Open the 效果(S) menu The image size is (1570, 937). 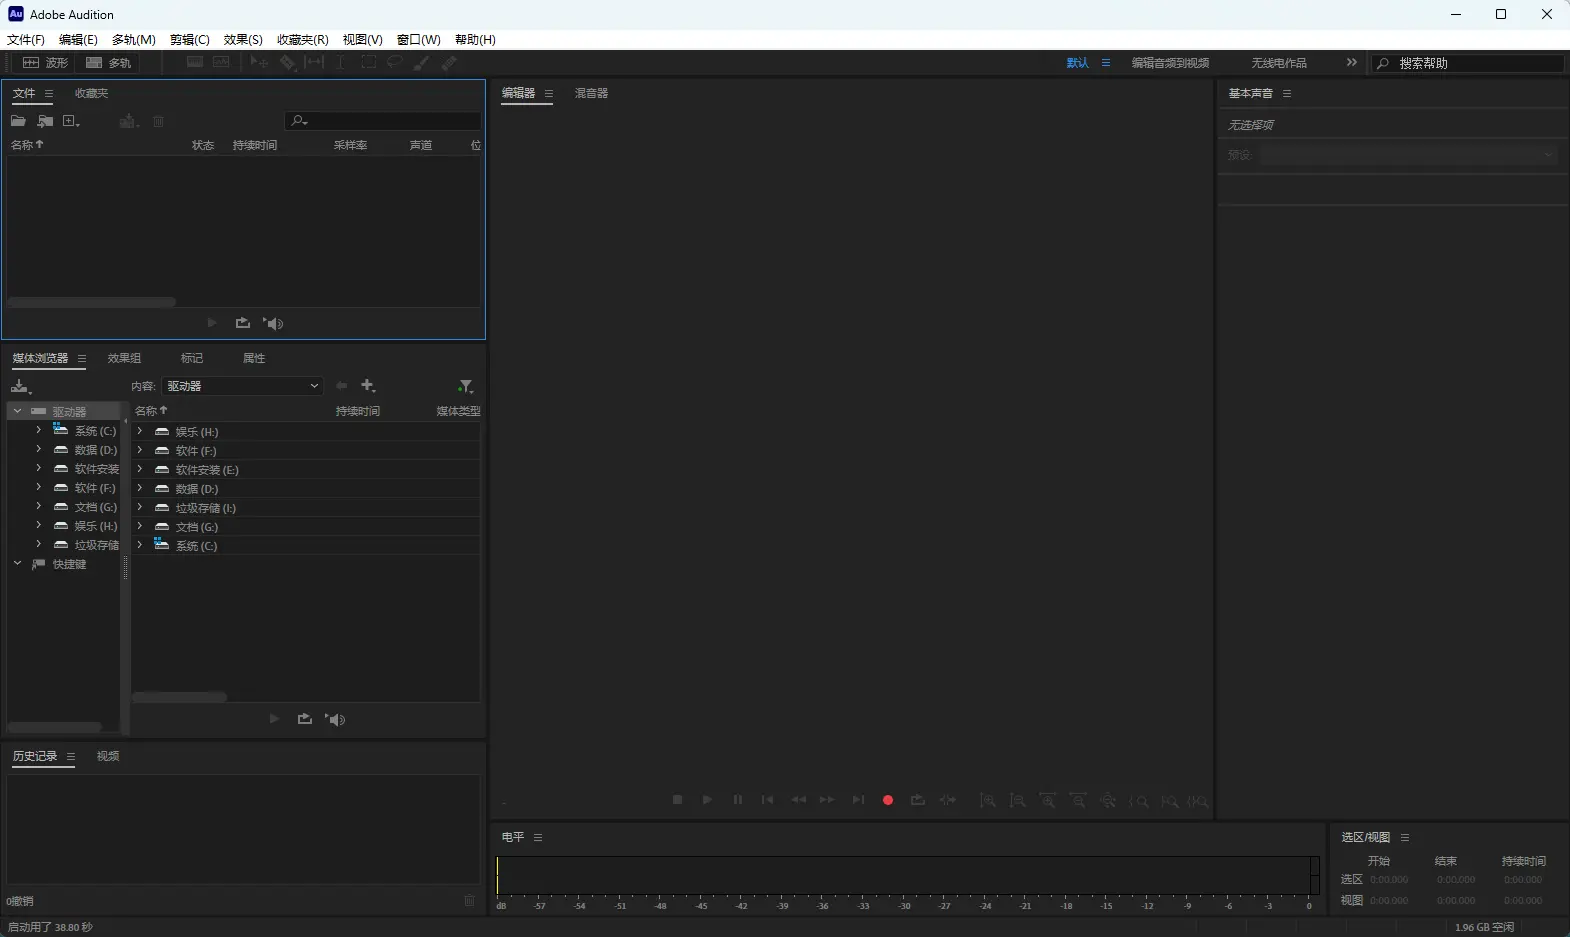click(x=243, y=40)
